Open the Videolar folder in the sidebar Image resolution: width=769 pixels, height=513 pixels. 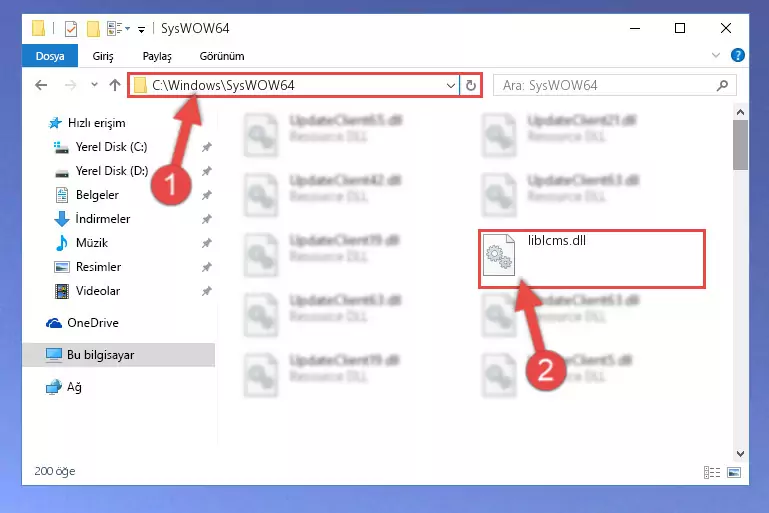(98, 291)
